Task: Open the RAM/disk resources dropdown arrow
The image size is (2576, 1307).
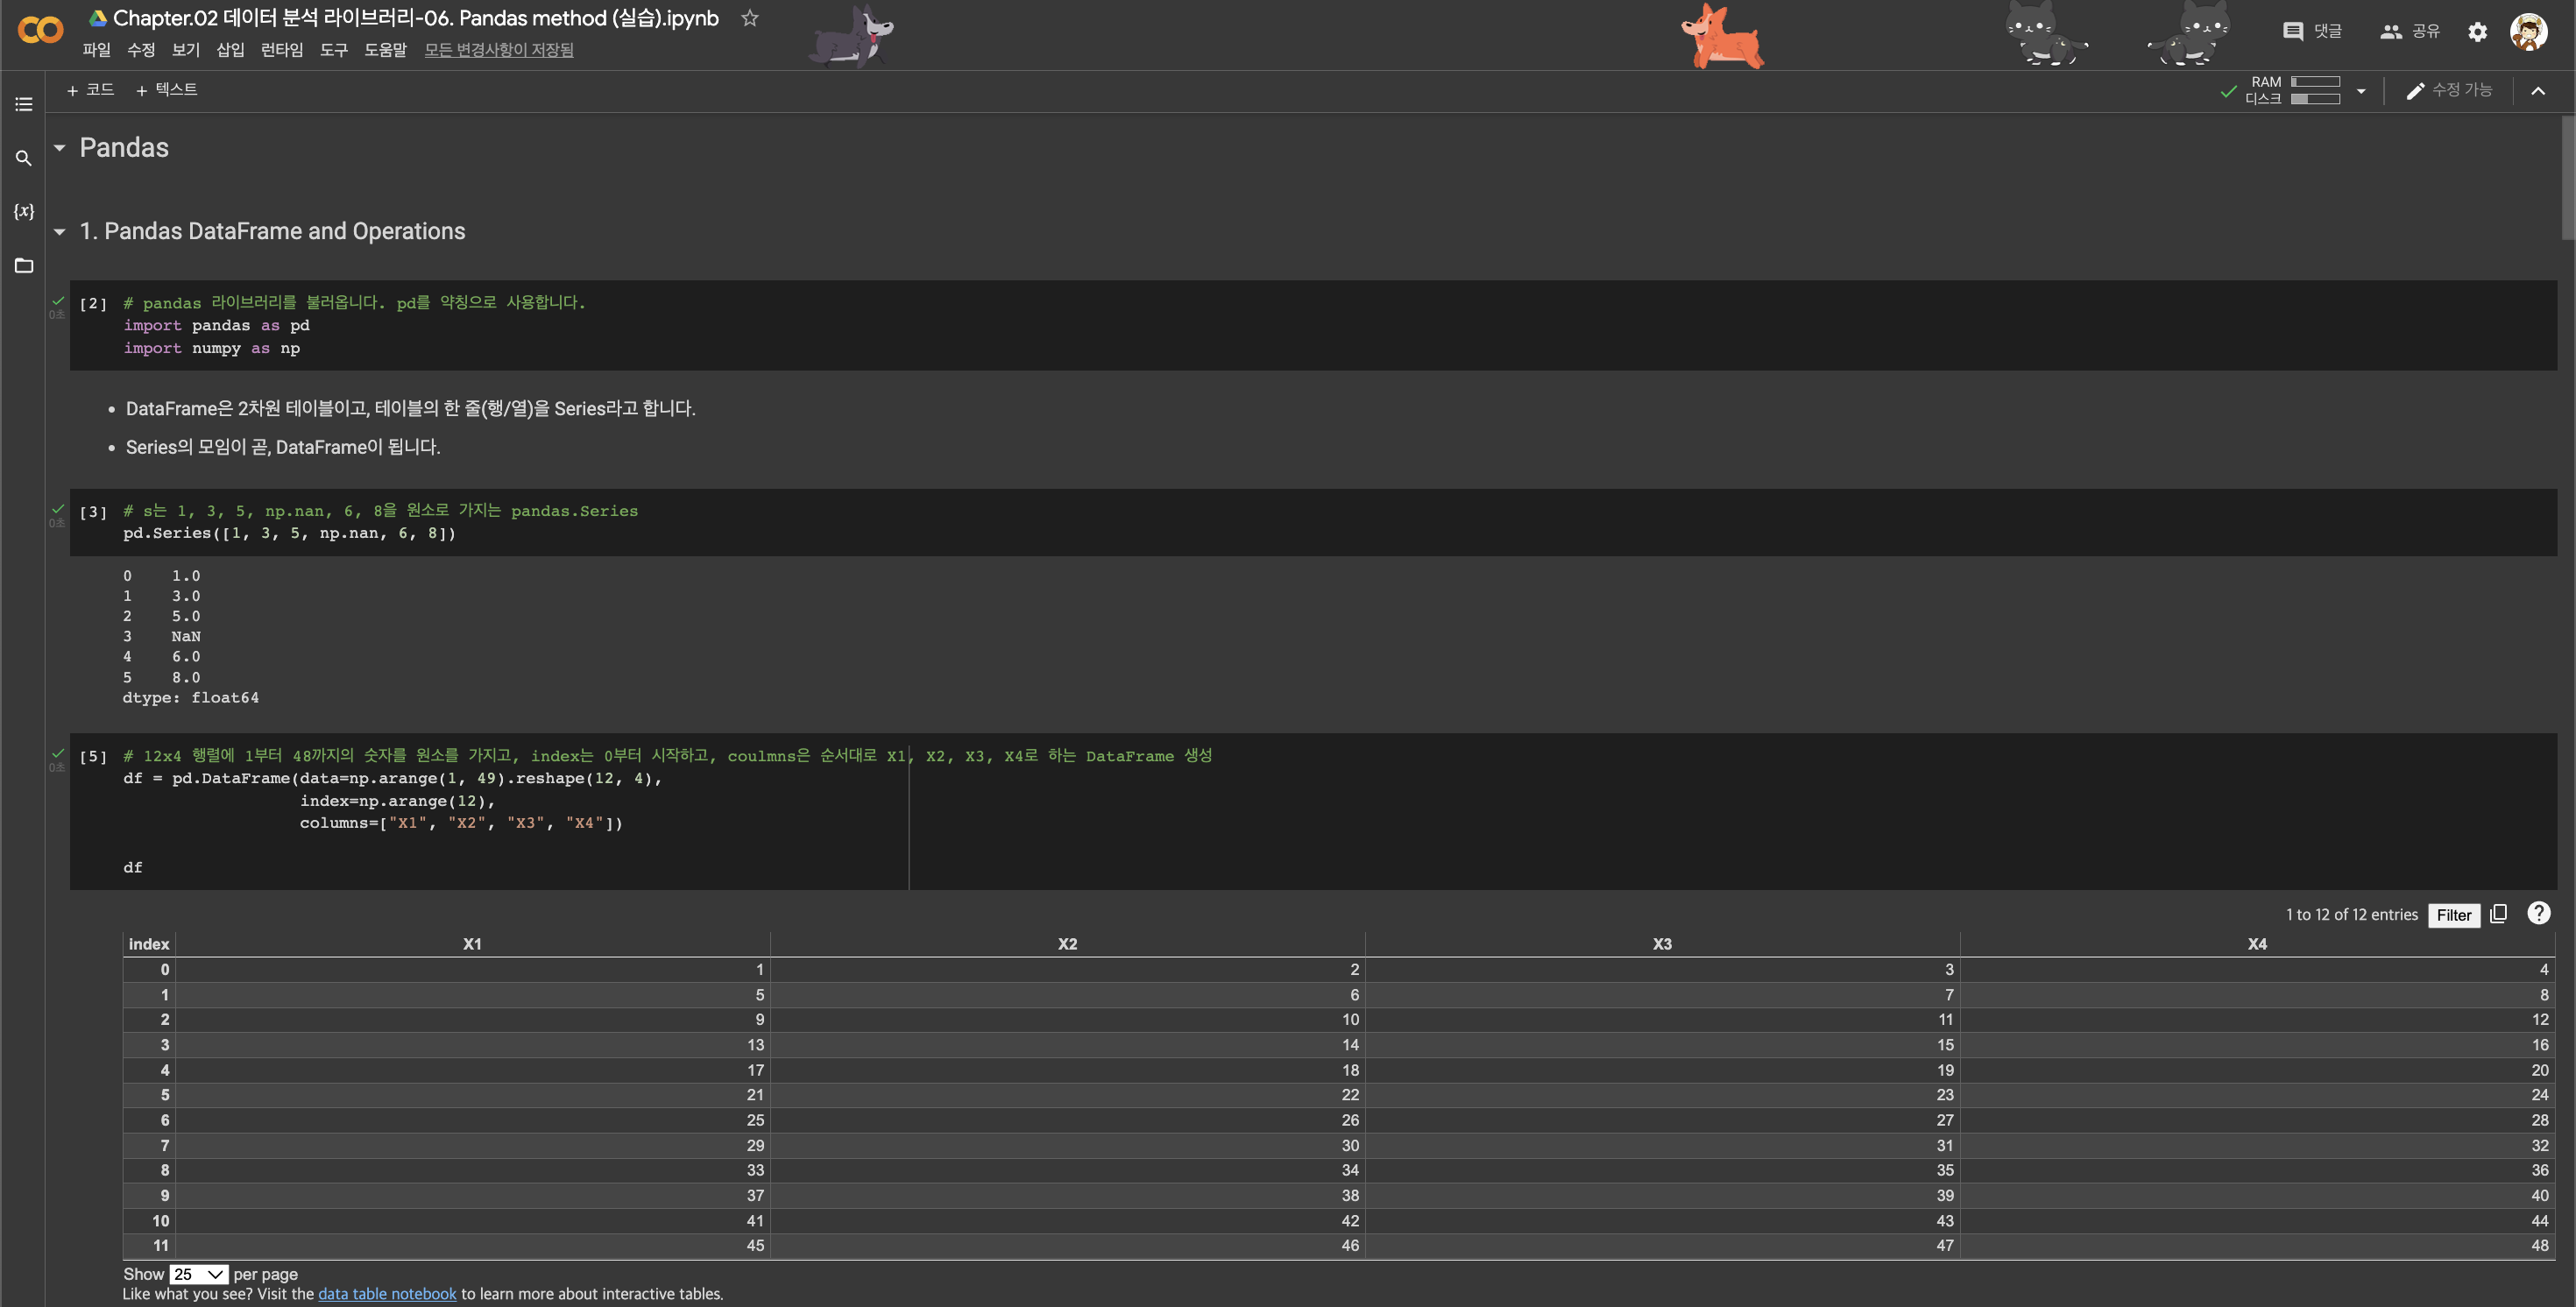Action: point(2361,91)
